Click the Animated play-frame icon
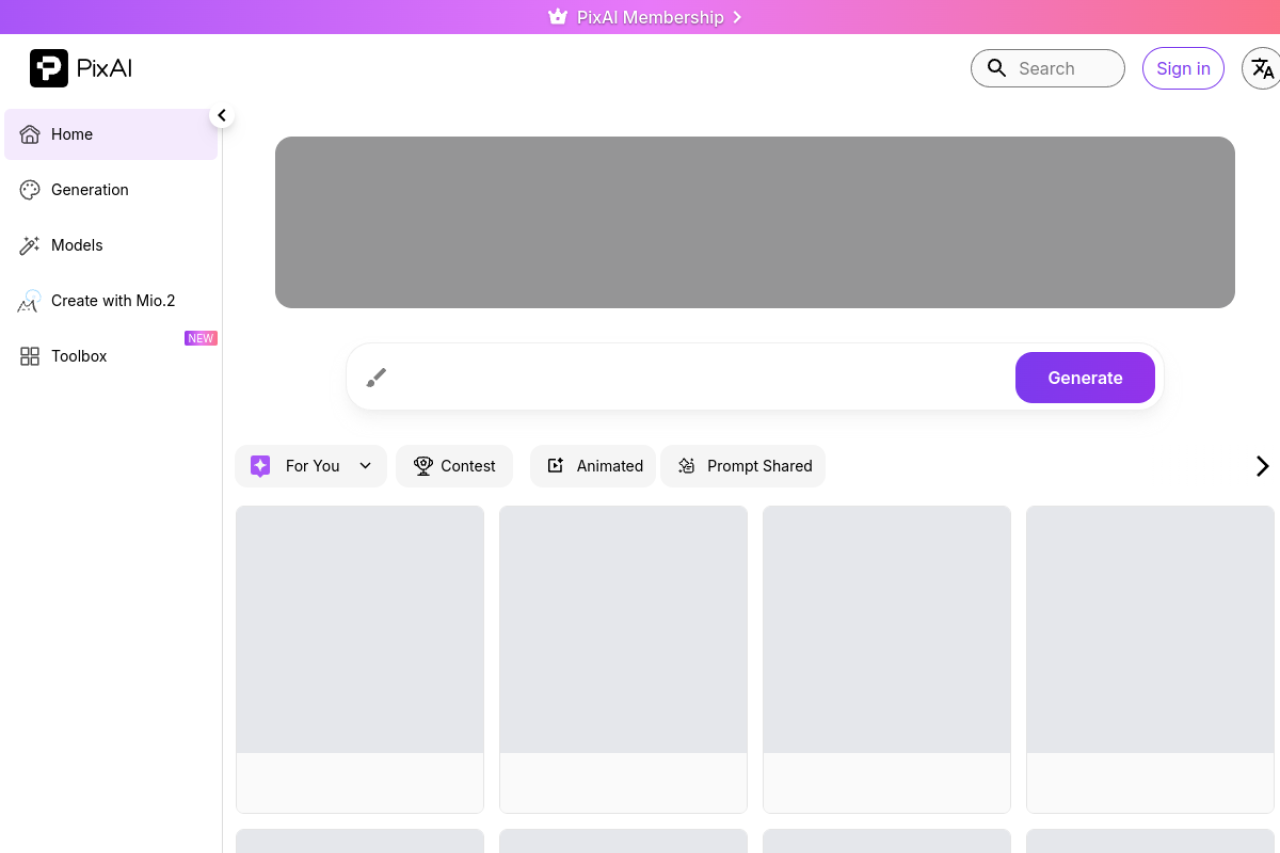1280x853 pixels. (x=555, y=466)
